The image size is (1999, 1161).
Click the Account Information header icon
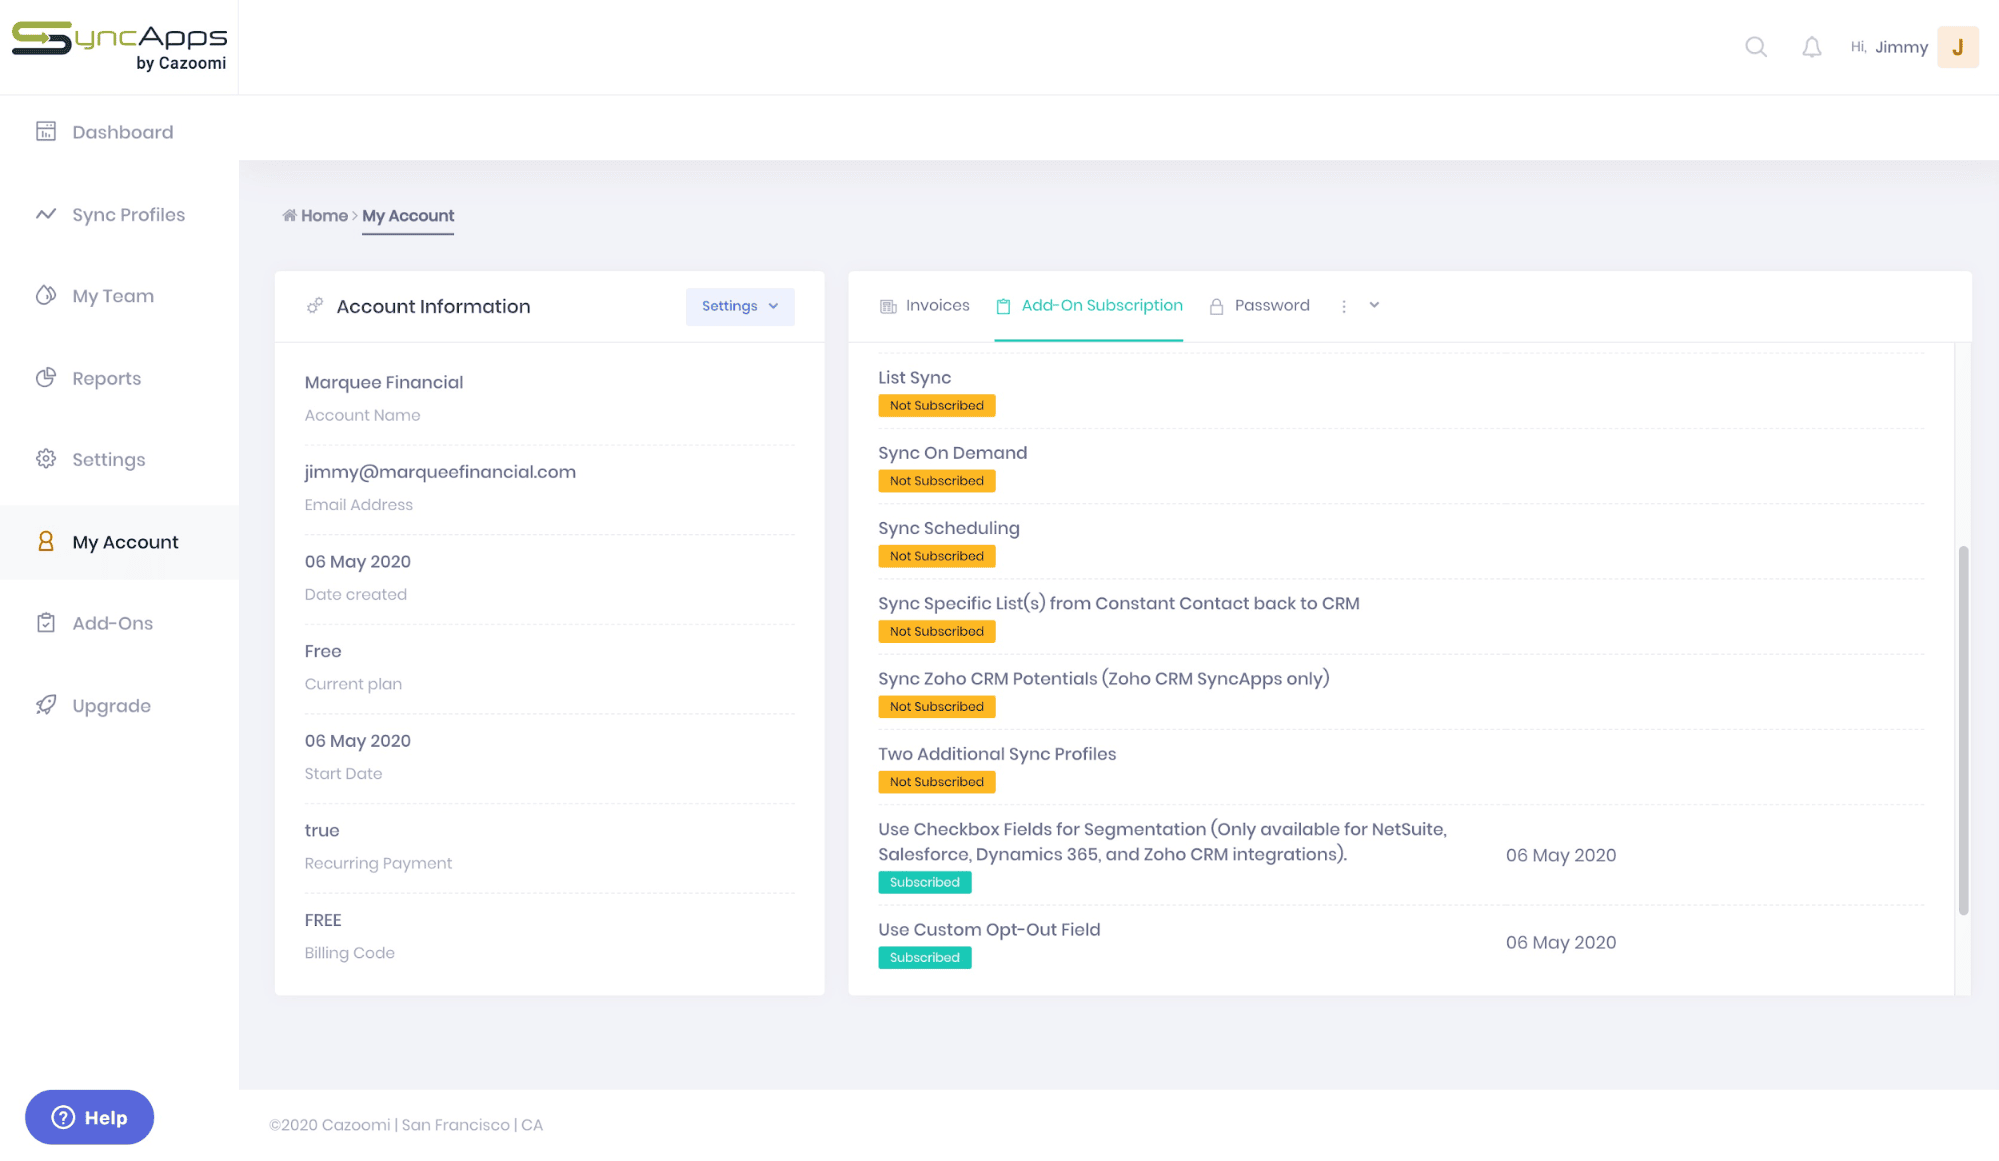pyautogui.click(x=314, y=306)
